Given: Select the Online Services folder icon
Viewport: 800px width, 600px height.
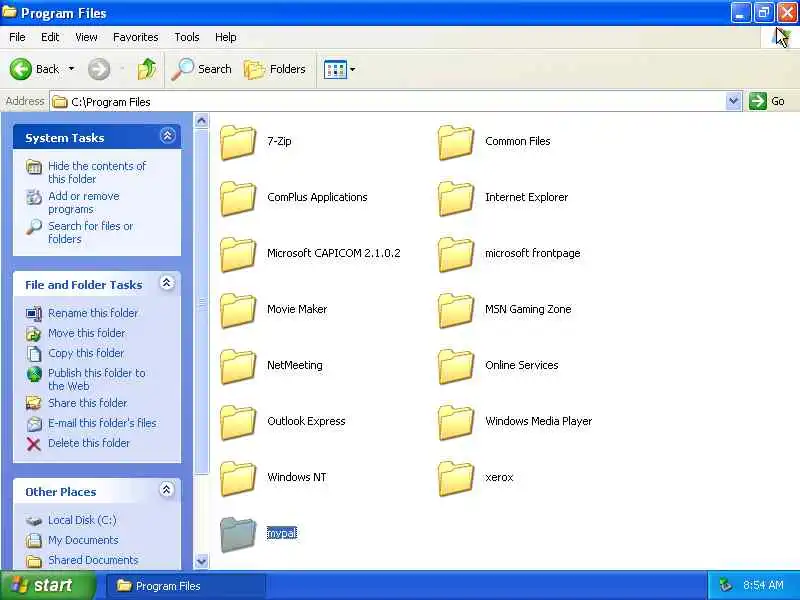Looking at the screenshot, I should tap(456, 367).
